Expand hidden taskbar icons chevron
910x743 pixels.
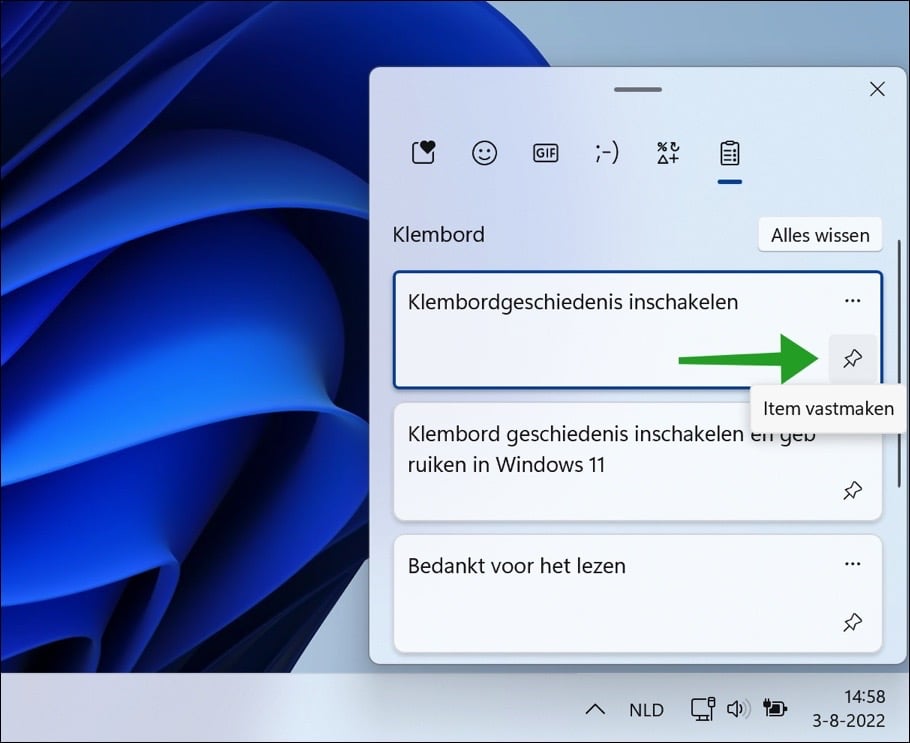[x=595, y=709]
